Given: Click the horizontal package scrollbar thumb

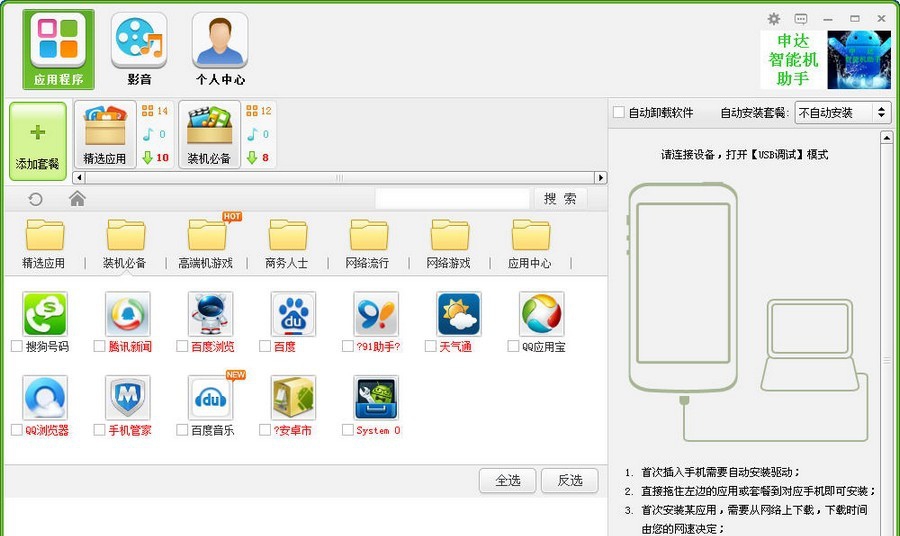Looking at the screenshot, I should (x=340, y=177).
